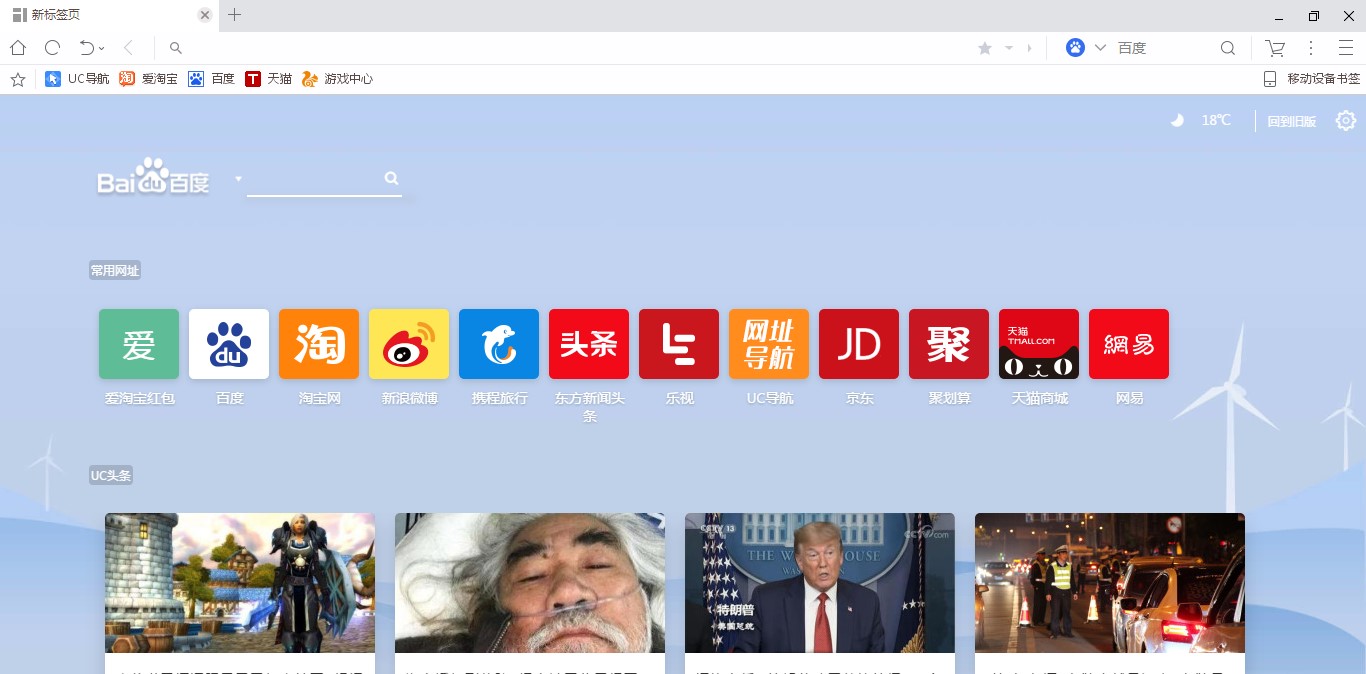Click the moon weather icon
1366x674 pixels.
[1177, 120]
